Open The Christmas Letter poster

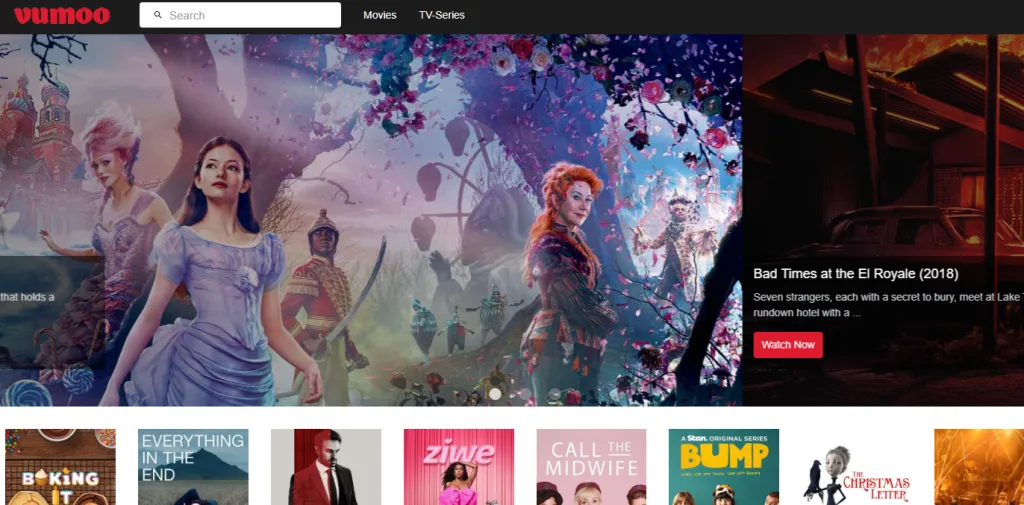856,467
